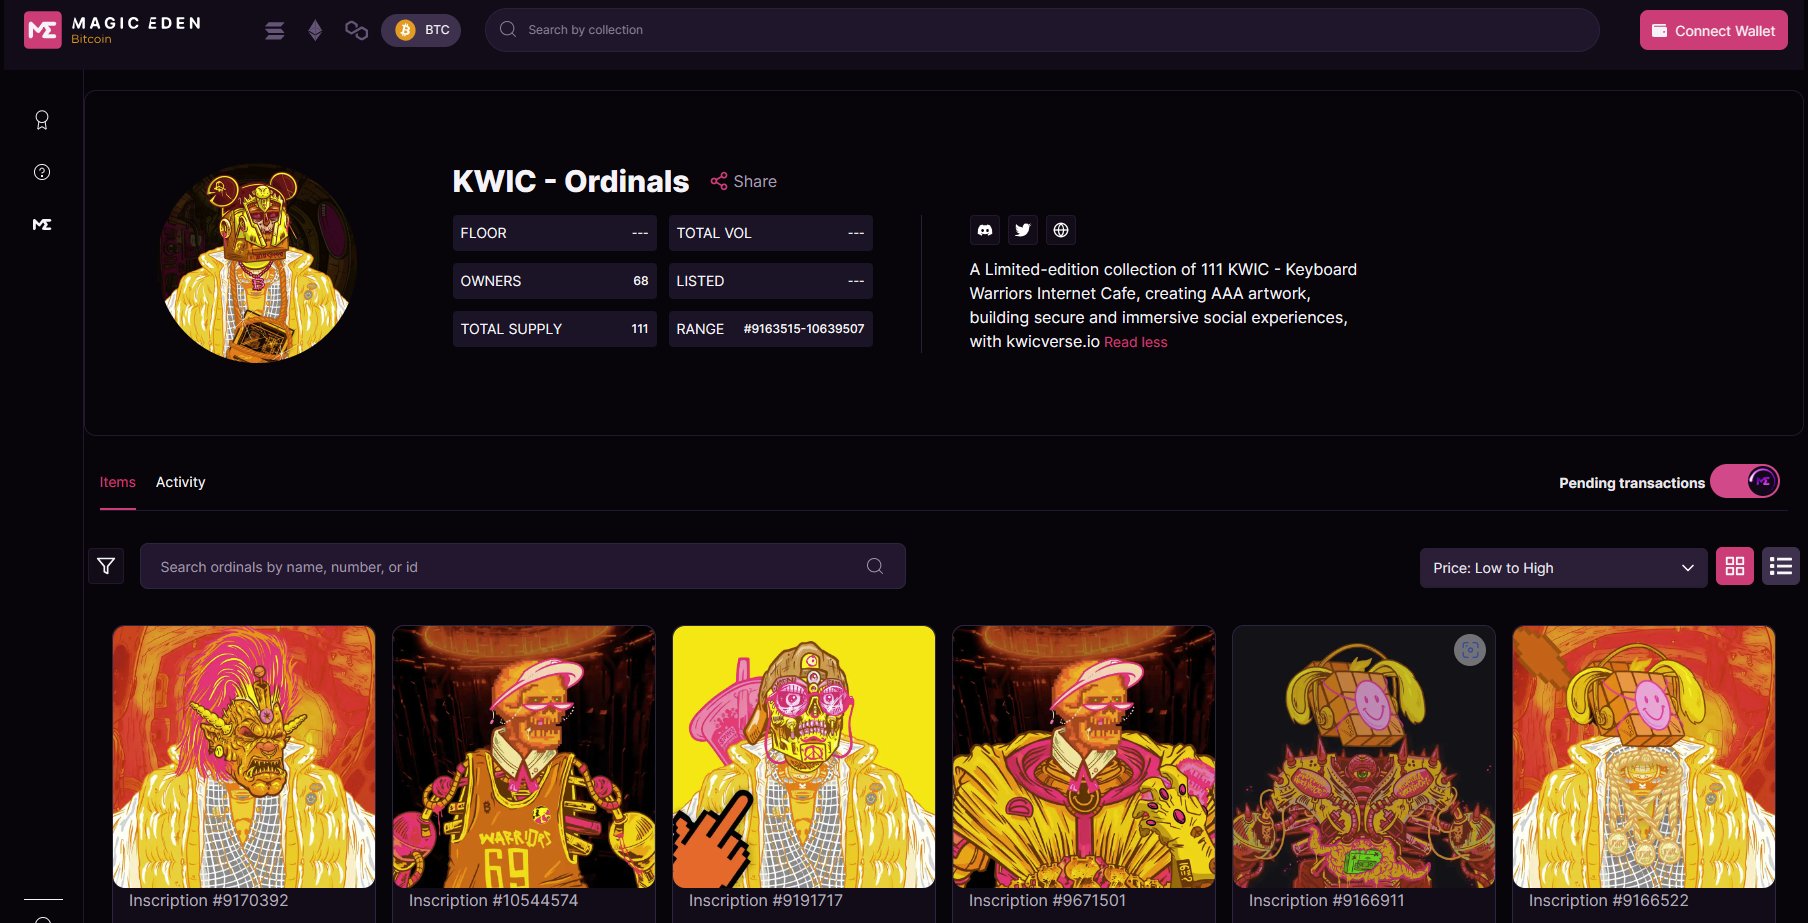Open the Price: Low to High dropdown

pyautogui.click(x=1564, y=568)
